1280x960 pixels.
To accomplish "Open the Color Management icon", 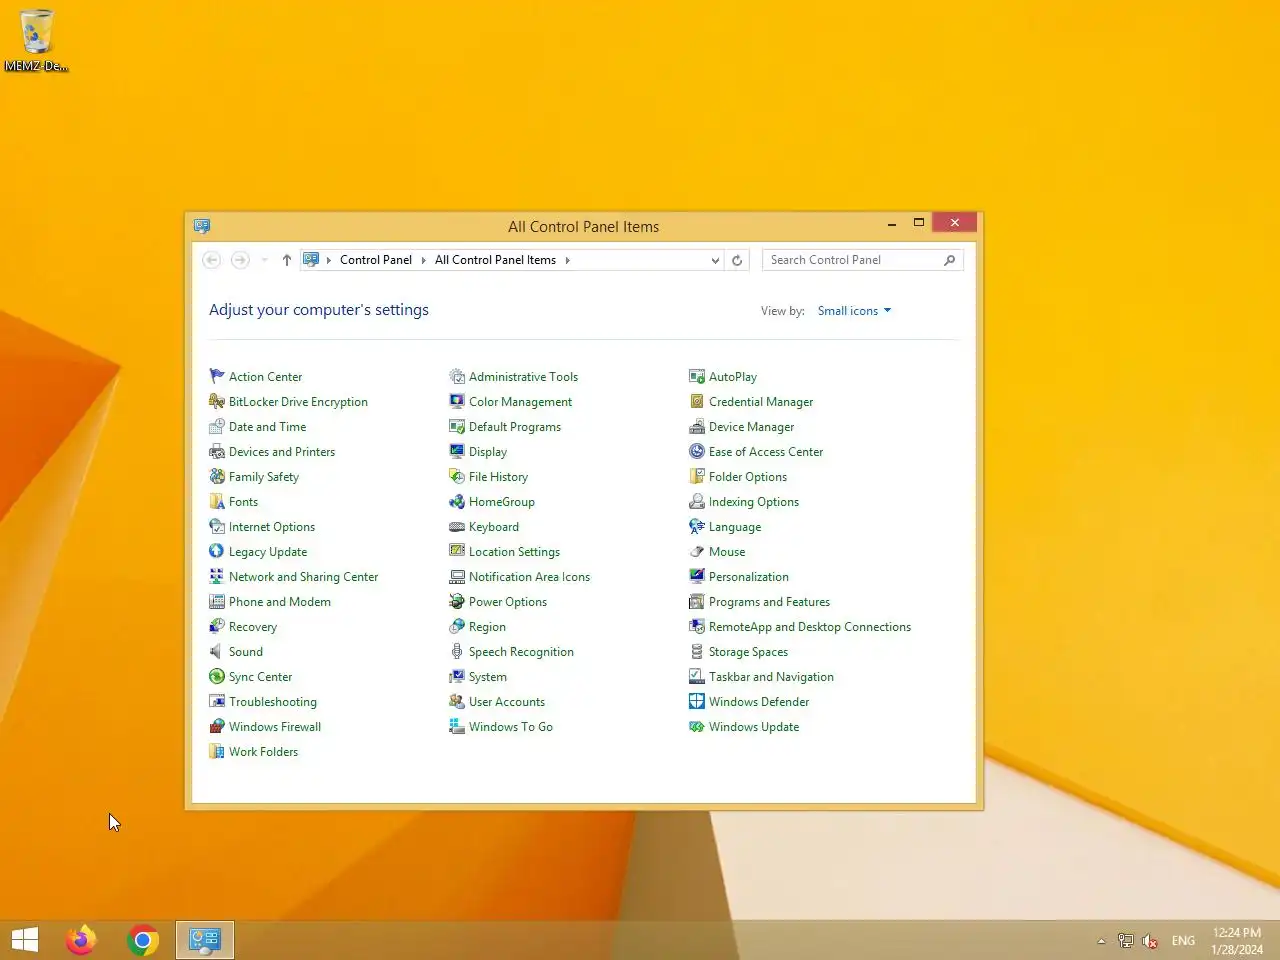I will coord(457,401).
